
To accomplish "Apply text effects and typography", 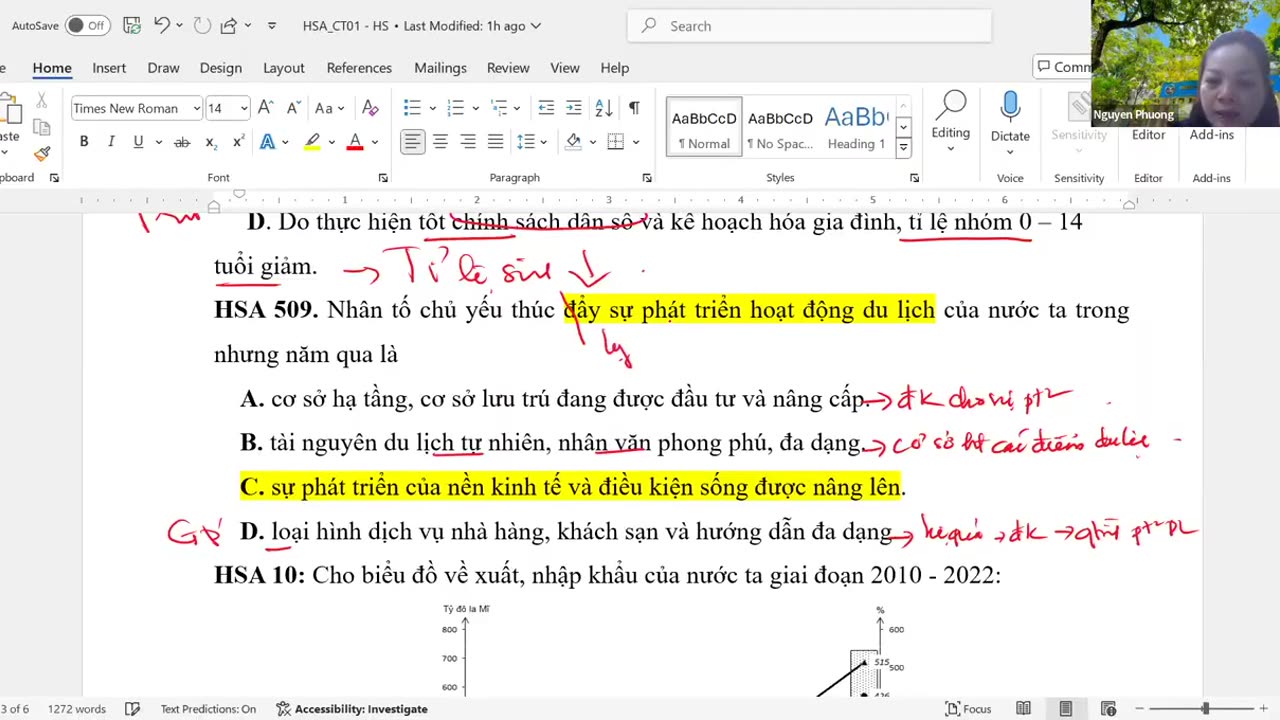I will point(267,142).
